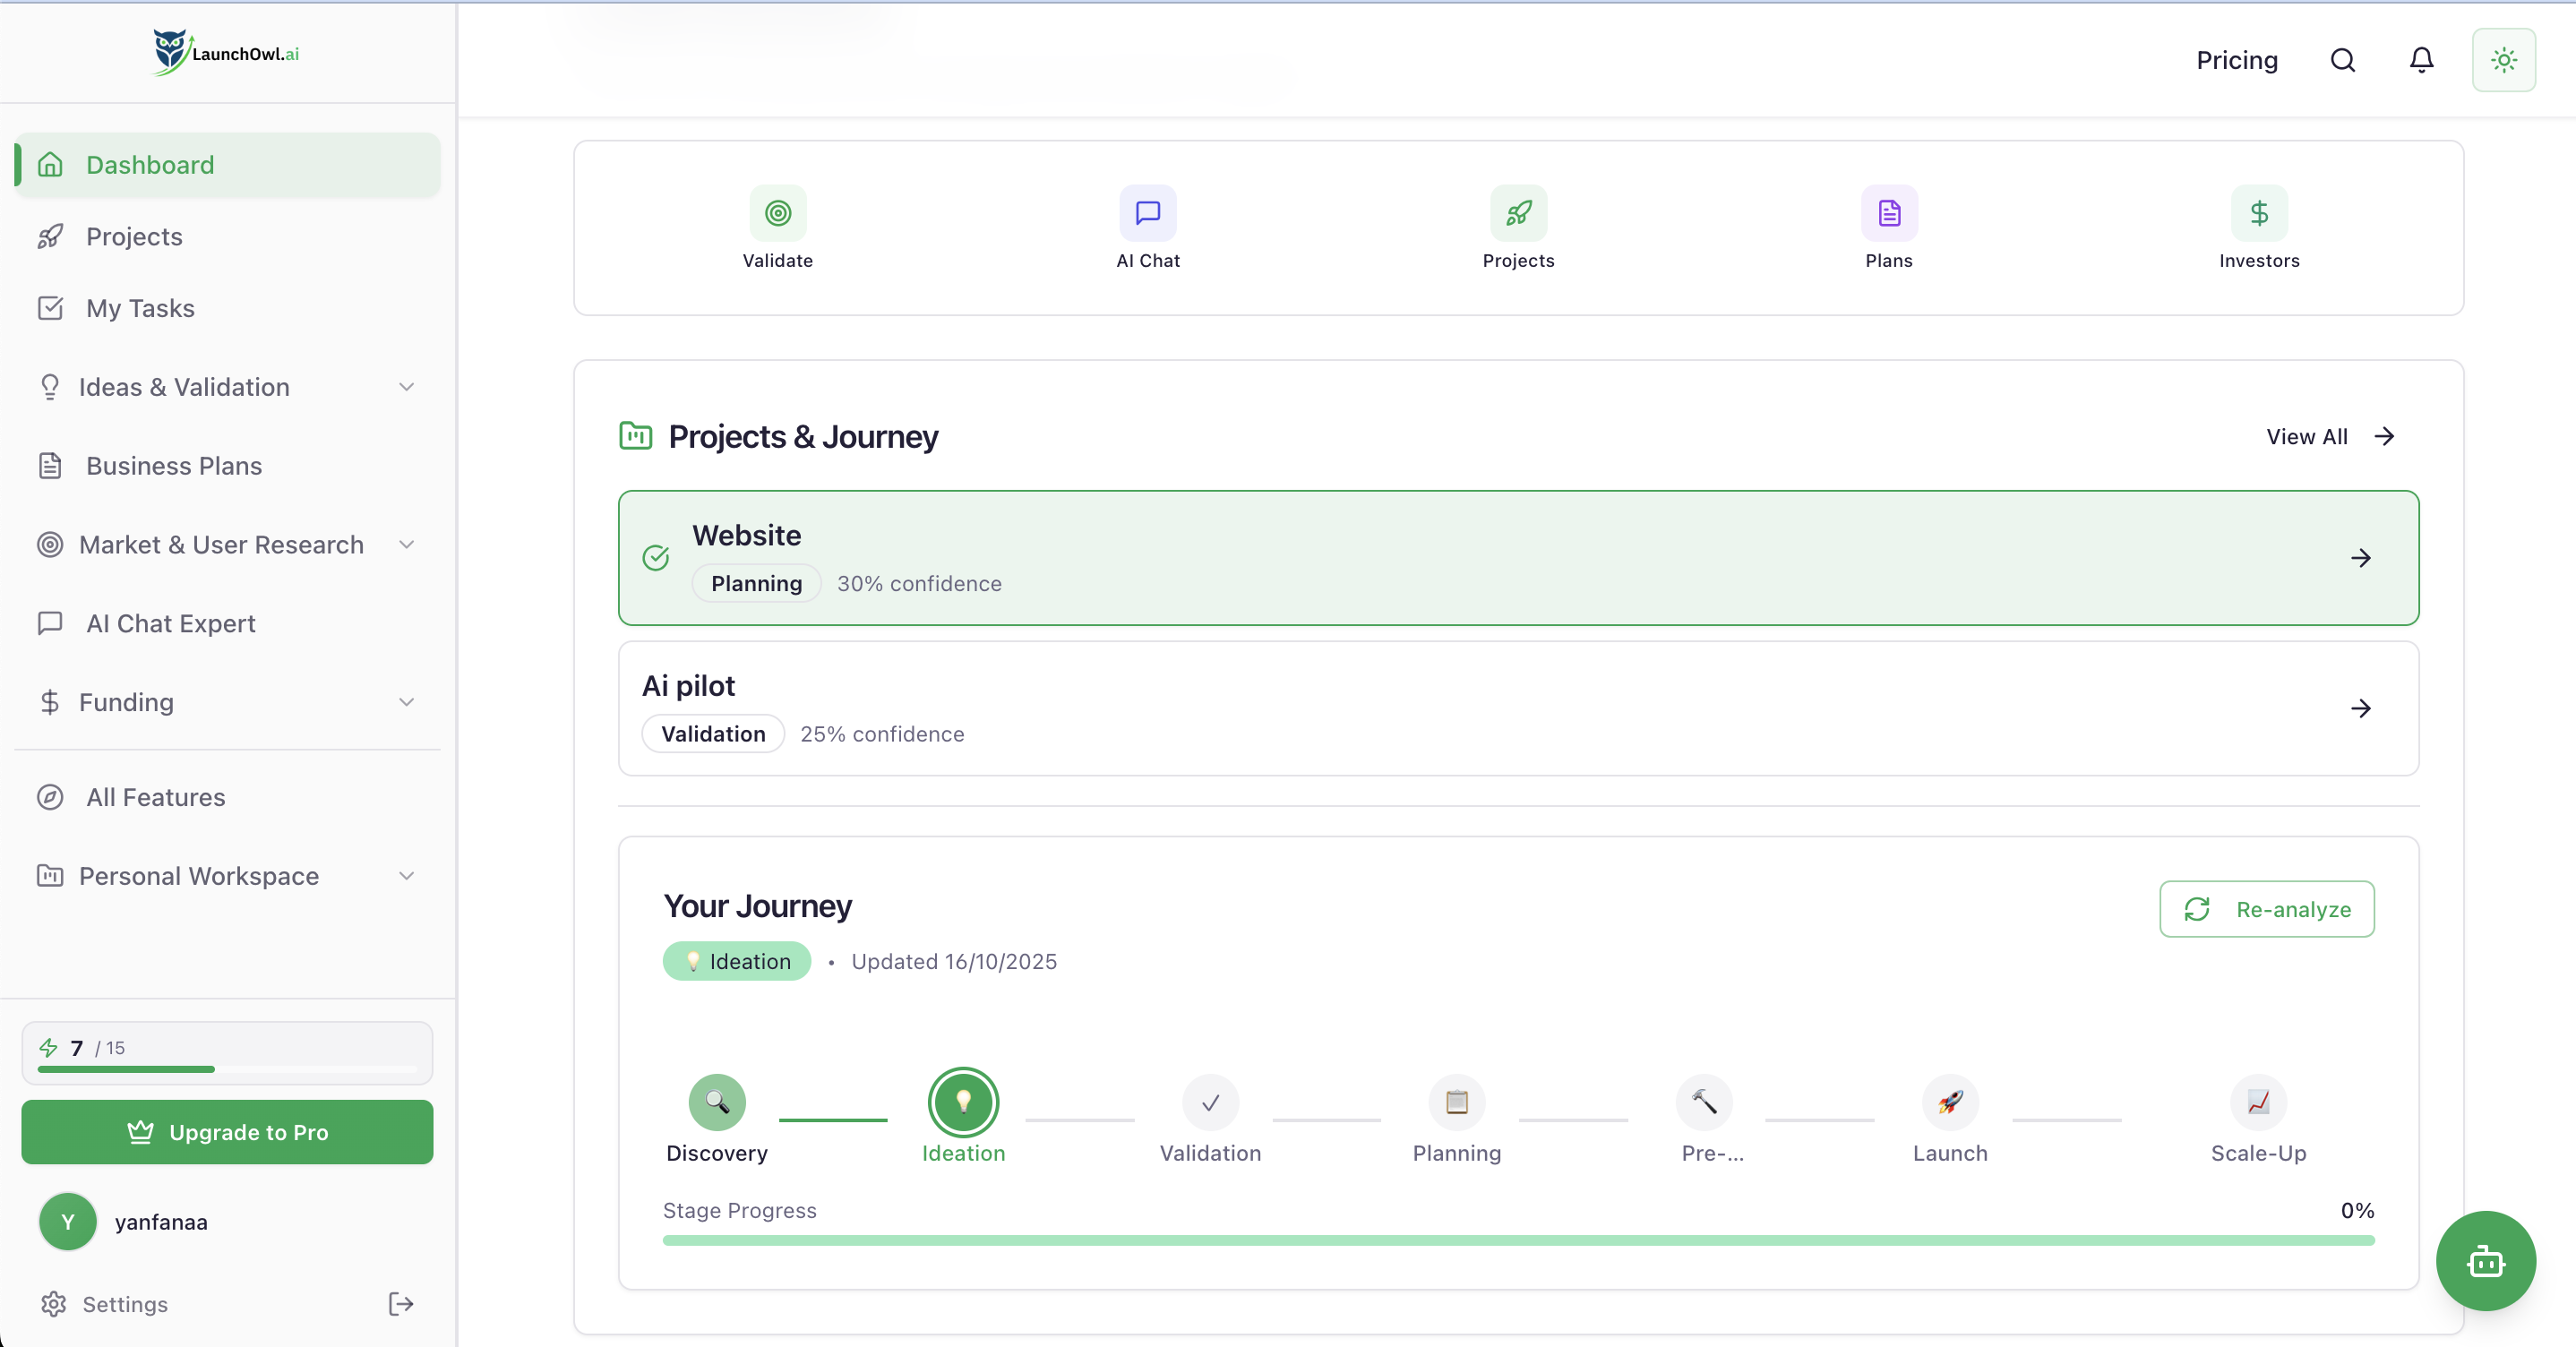
Task: Click the Launch rocket stage icon
Action: pos(1949,1102)
